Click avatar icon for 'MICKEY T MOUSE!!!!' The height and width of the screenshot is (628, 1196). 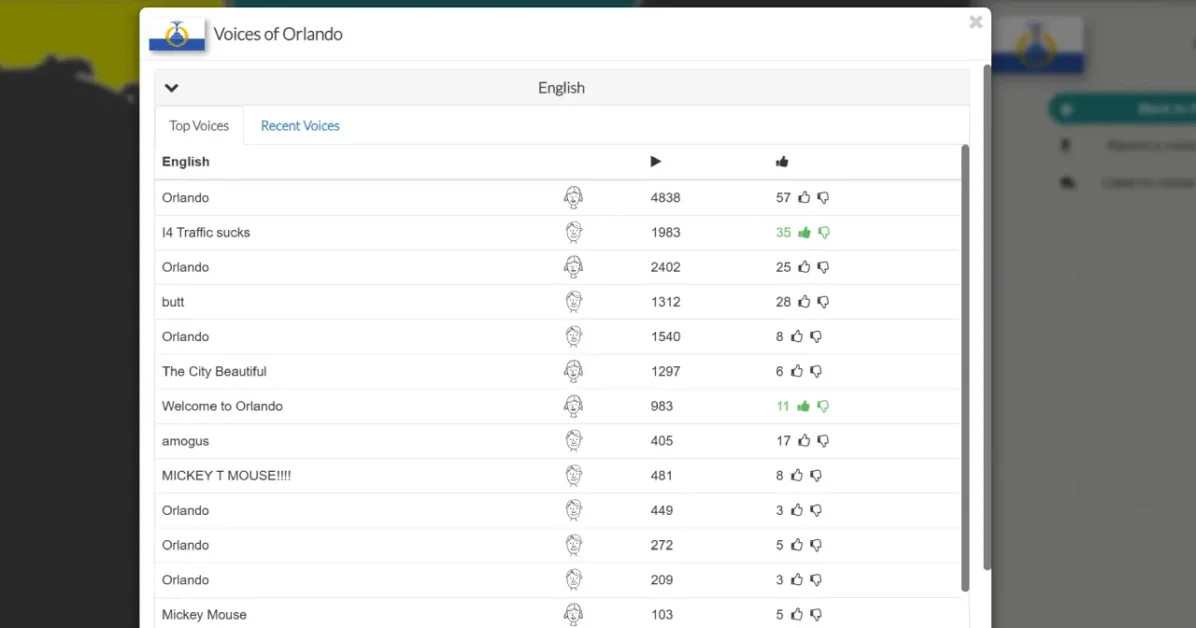pos(573,475)
